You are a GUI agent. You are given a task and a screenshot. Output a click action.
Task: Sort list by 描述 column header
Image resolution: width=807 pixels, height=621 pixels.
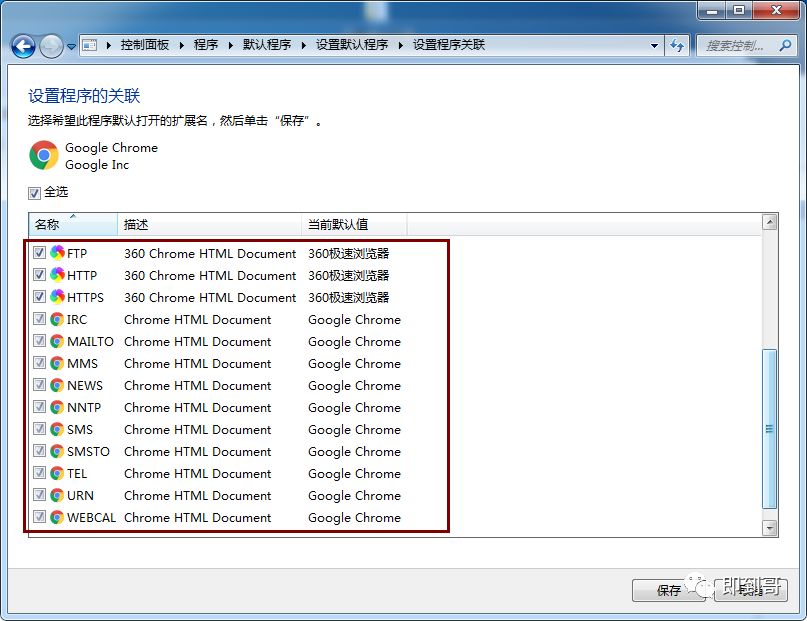click(209, 224)
